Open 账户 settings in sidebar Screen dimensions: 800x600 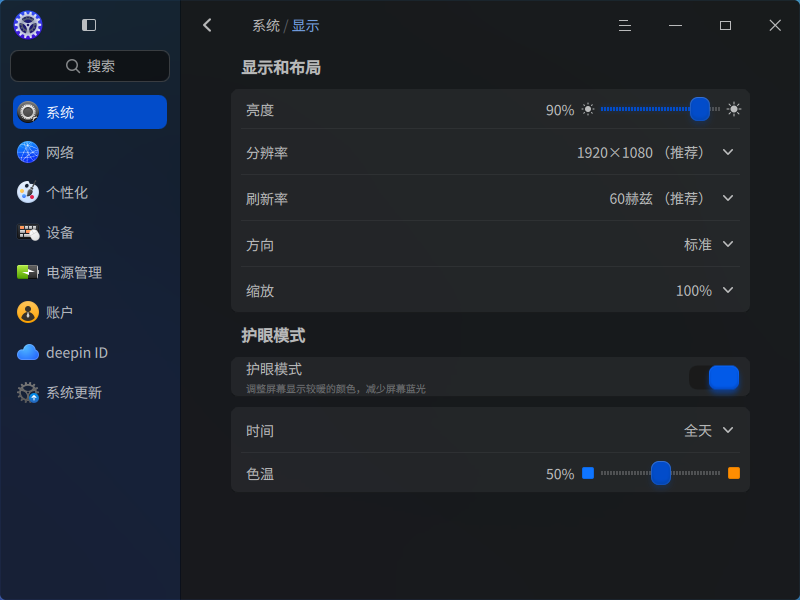coord(90,312)
